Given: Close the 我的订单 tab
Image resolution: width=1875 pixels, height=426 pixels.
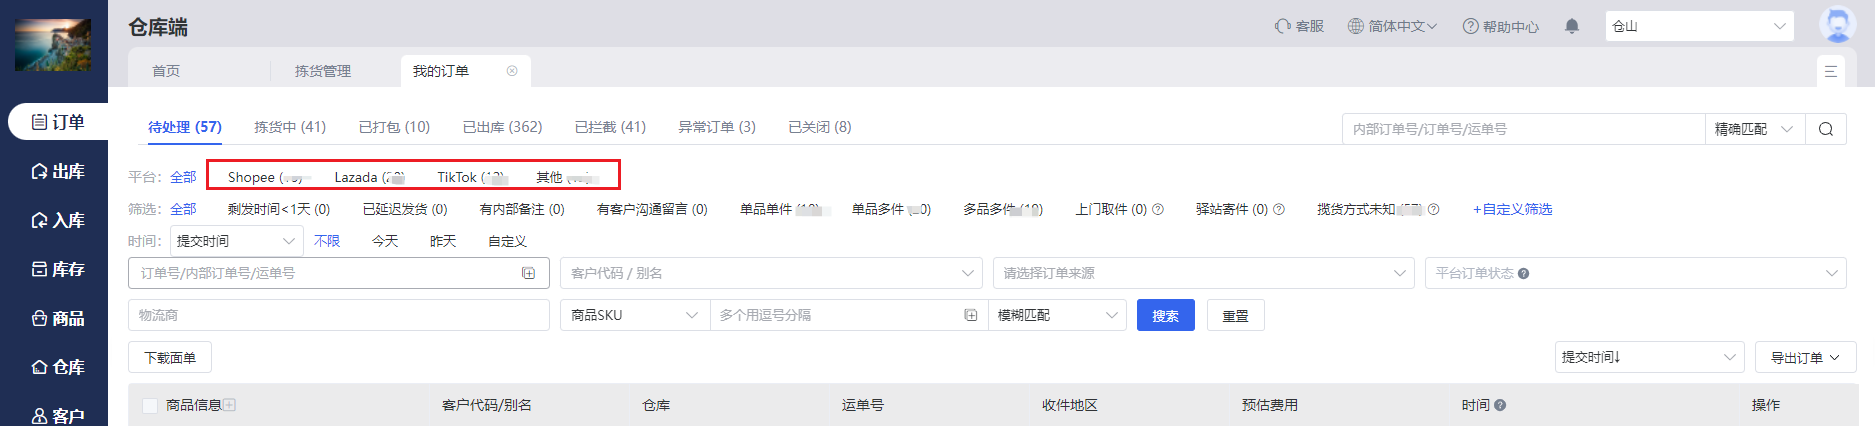Looking at the screenshot, I should [512, 71].
